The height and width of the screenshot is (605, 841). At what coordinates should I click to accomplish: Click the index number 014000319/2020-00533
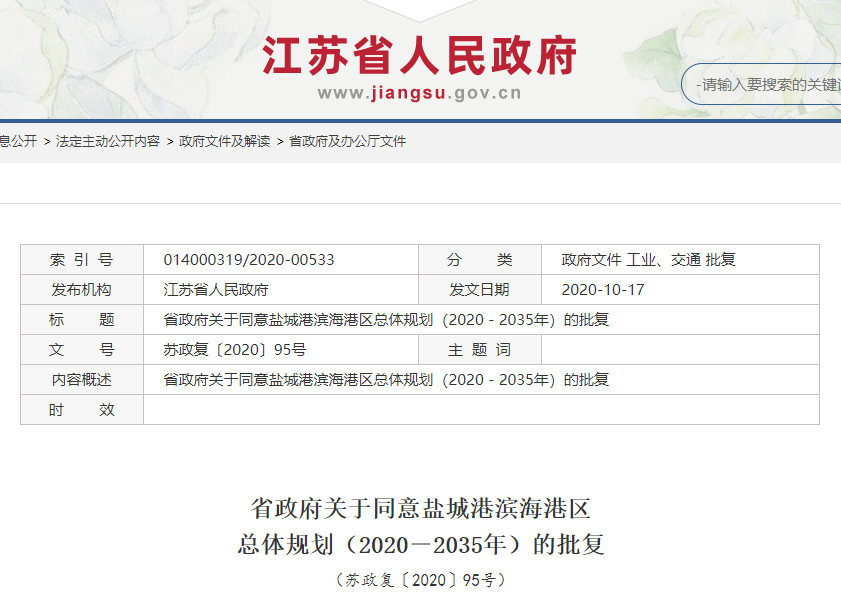249,260
